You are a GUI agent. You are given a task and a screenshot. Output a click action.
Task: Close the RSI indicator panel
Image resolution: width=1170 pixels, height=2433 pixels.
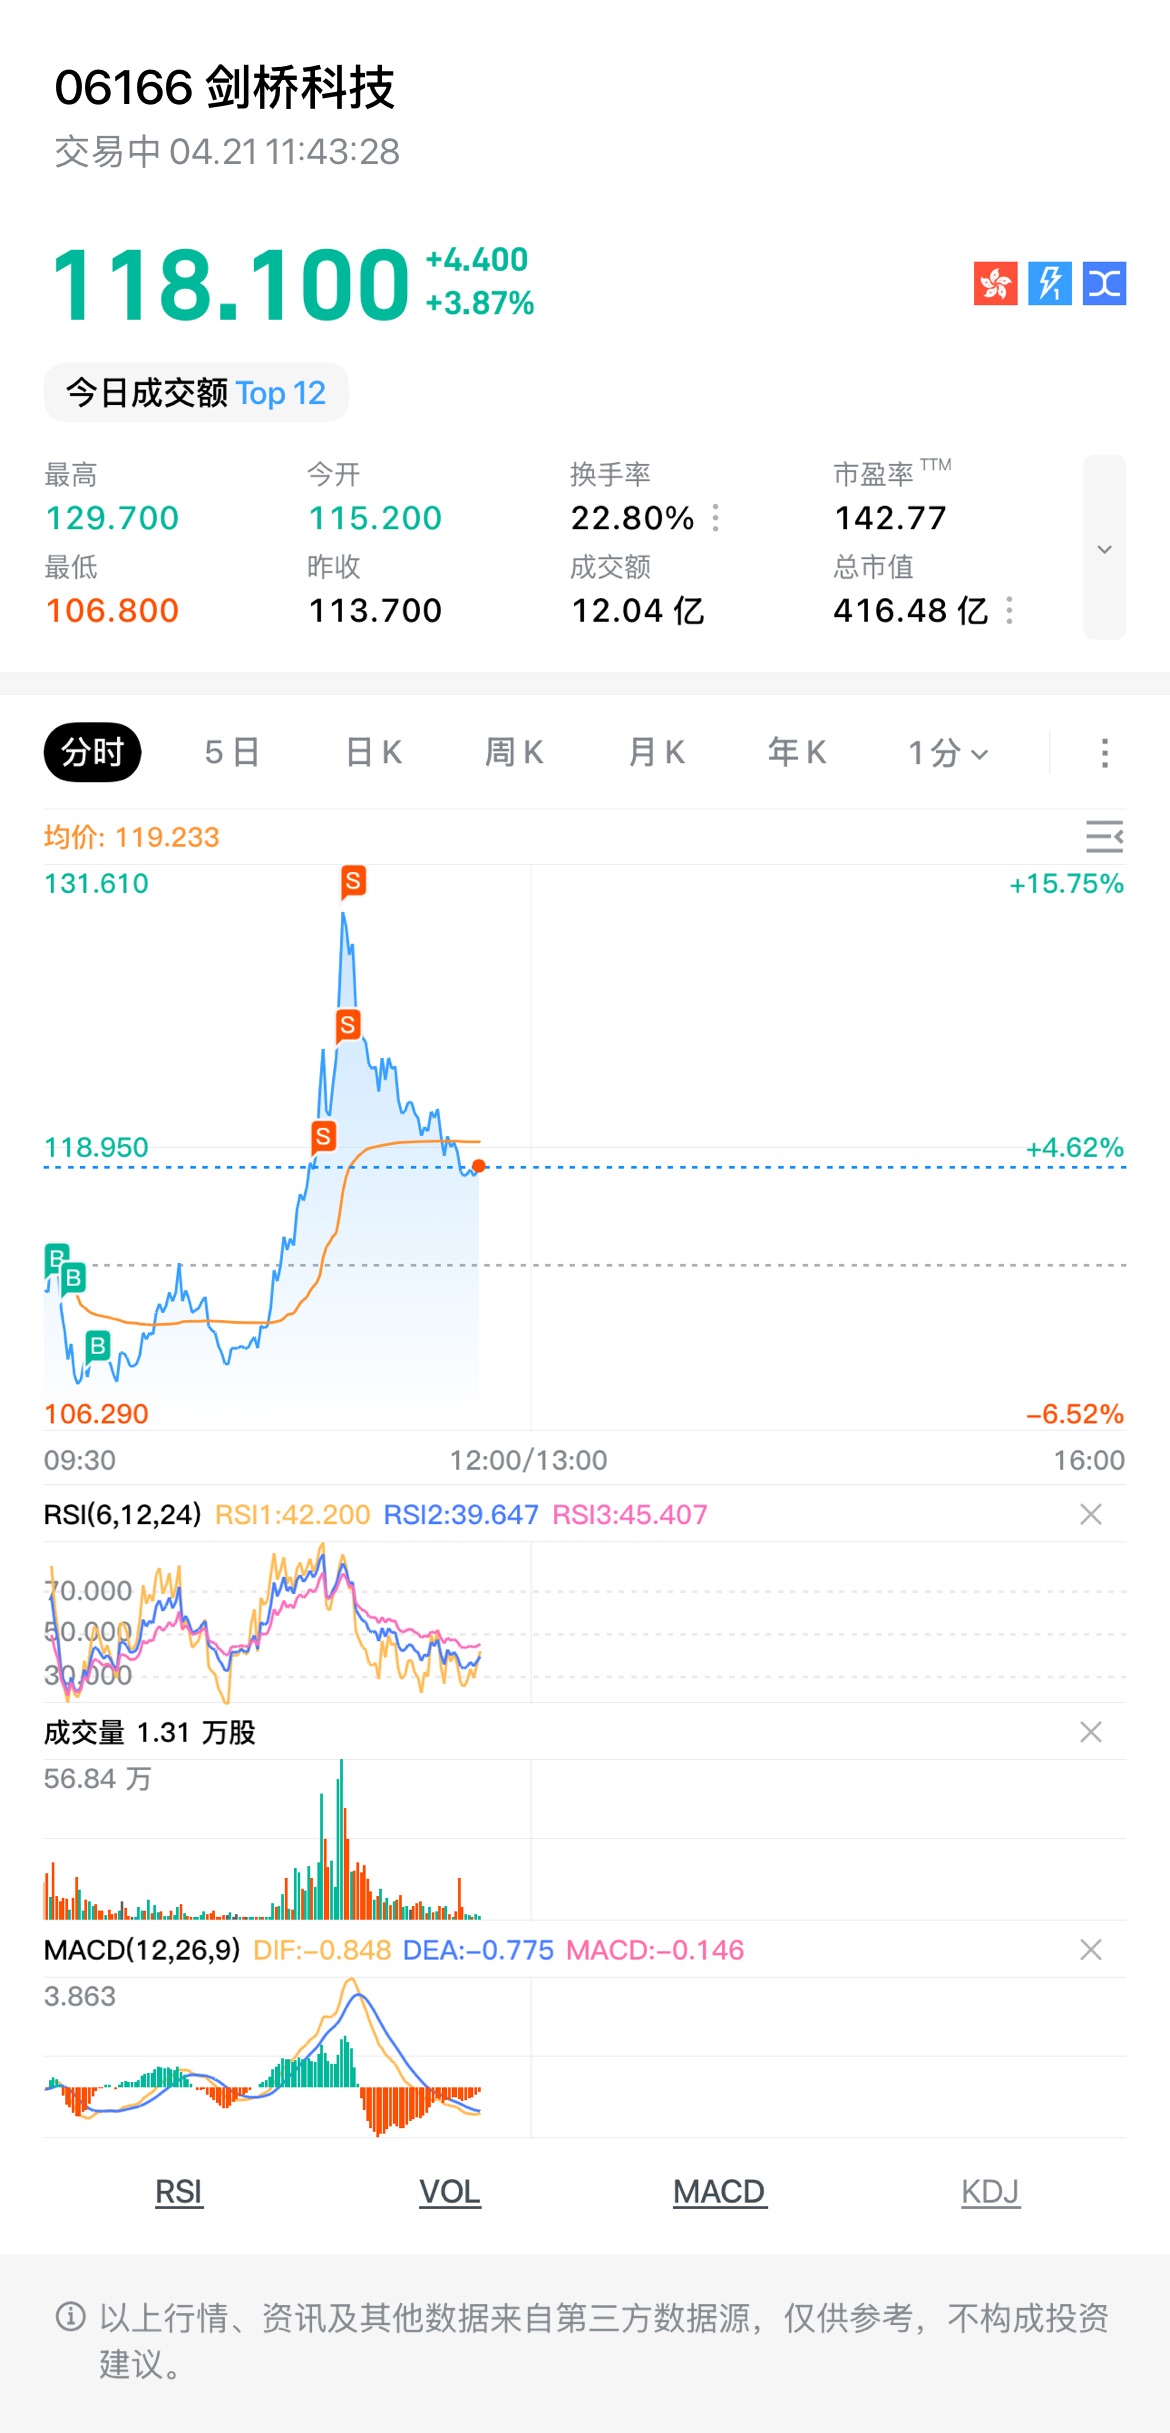(x=1091, y=1514)
